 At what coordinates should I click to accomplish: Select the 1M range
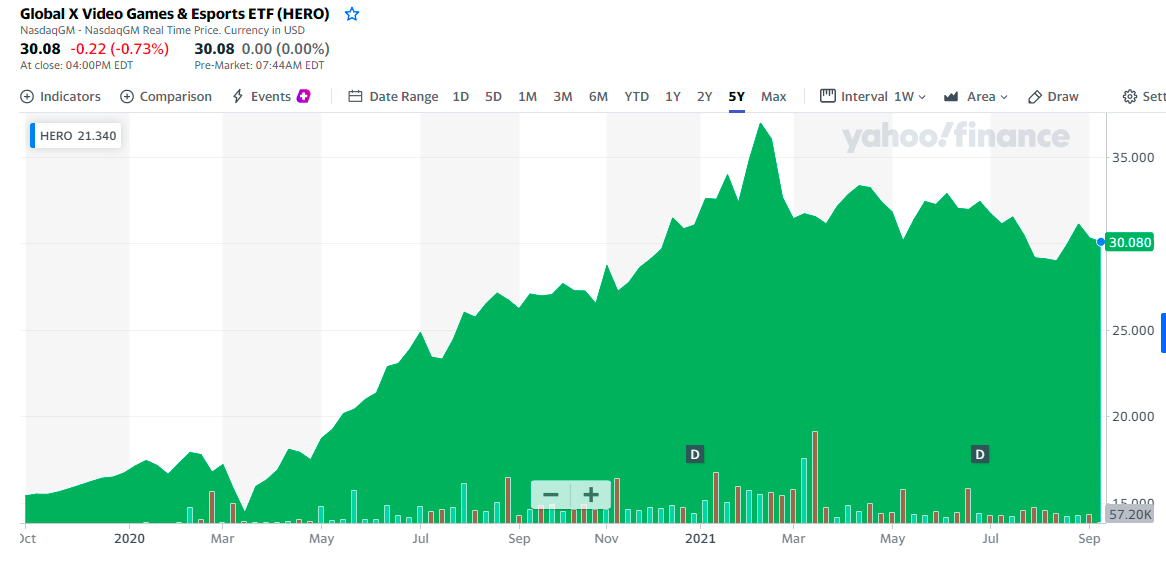(527, 97)
